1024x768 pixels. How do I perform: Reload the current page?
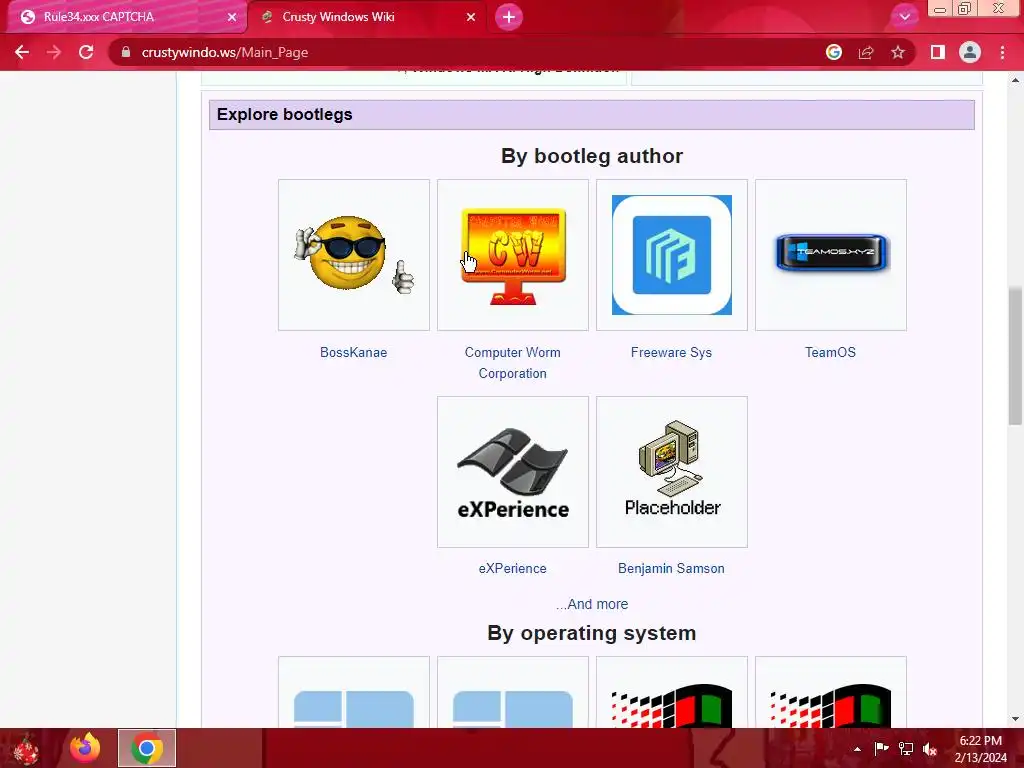tap(86, 52)
